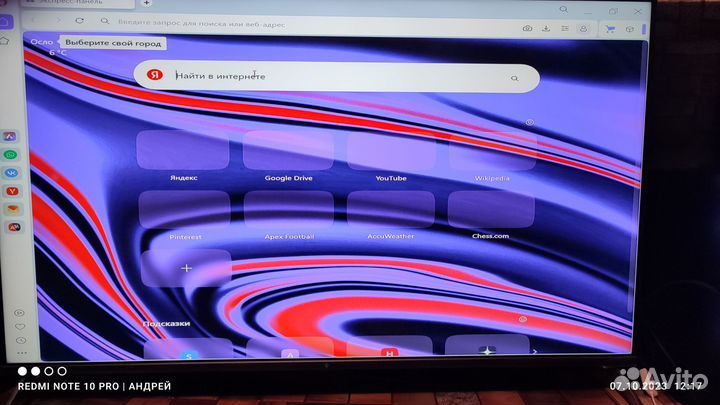This screenshot has width=720, height=405.
Task: Open a new tab with plus button
Action: (x=147, y=3)
